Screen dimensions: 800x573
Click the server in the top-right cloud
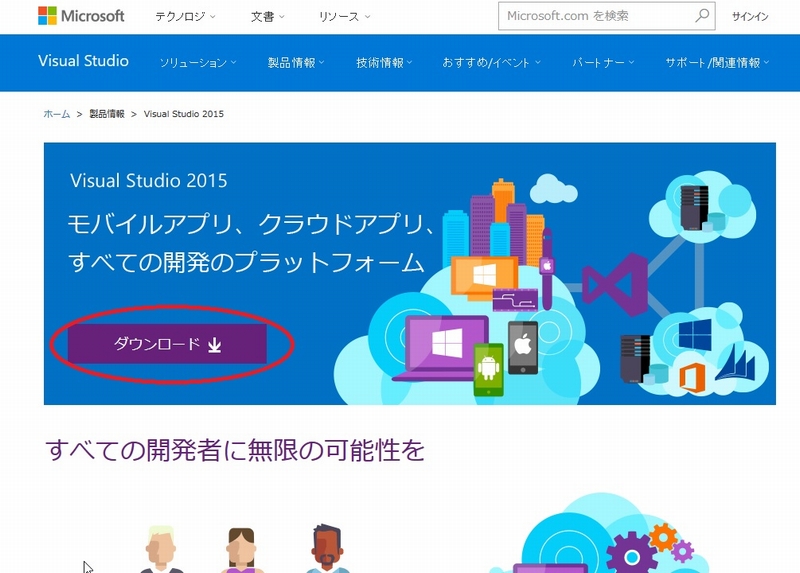694,208
